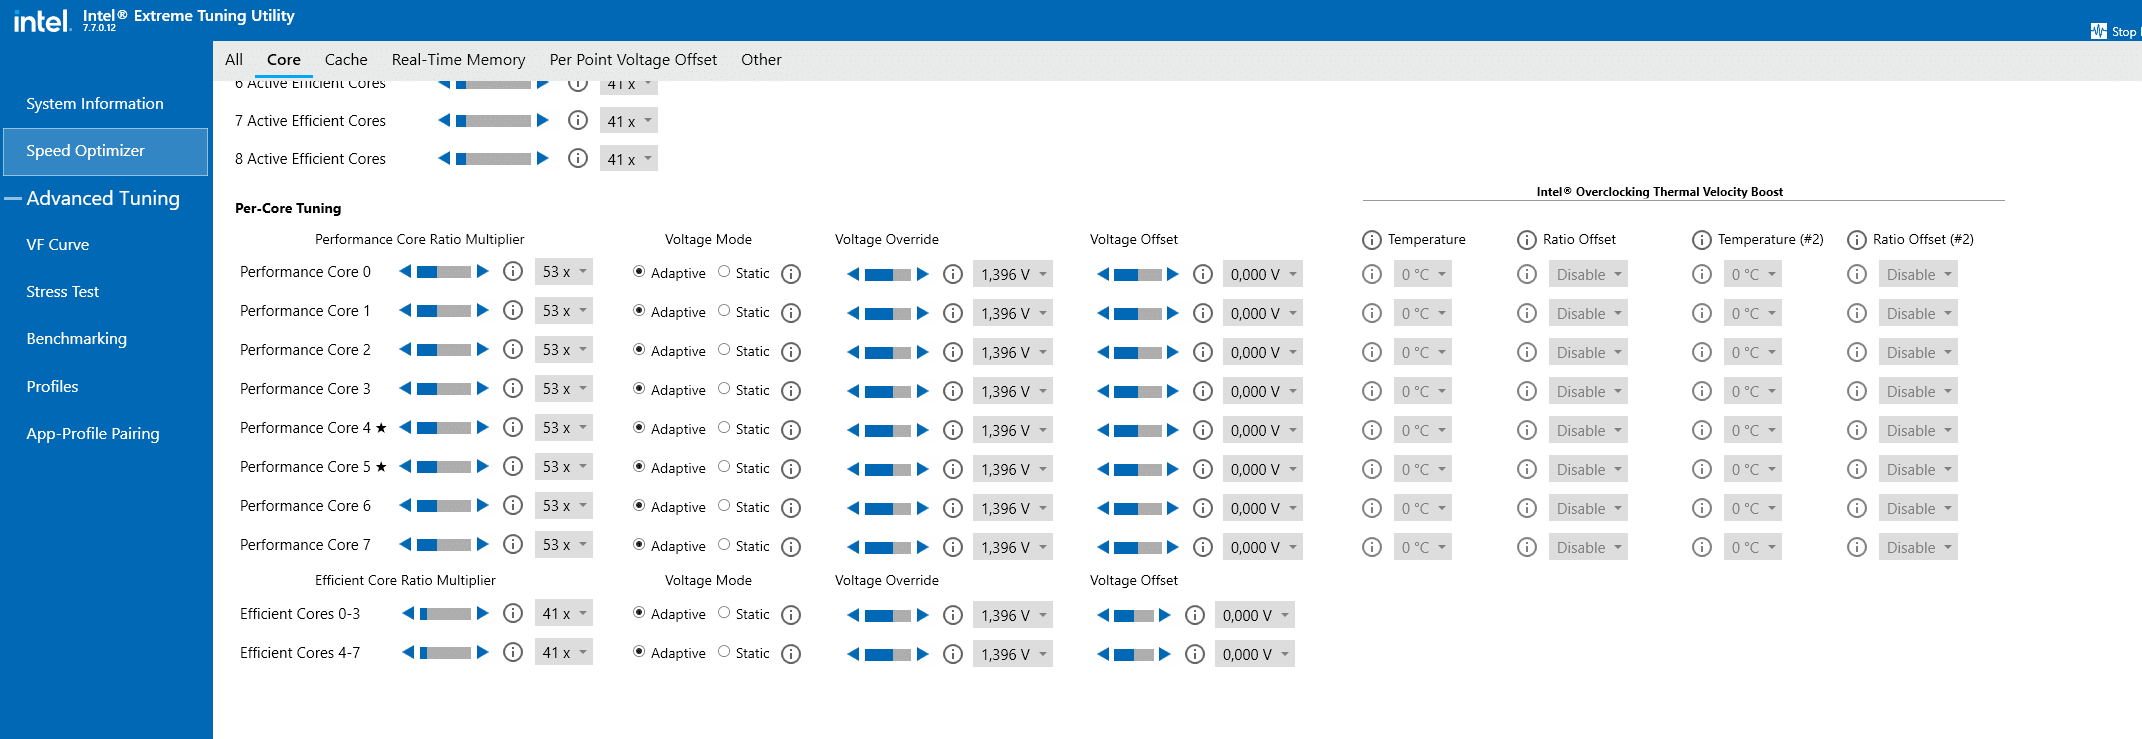Open Performance Core 3 voltage override 1,396 V dropdown
Screen dimensions: 2142x739
1013,391
